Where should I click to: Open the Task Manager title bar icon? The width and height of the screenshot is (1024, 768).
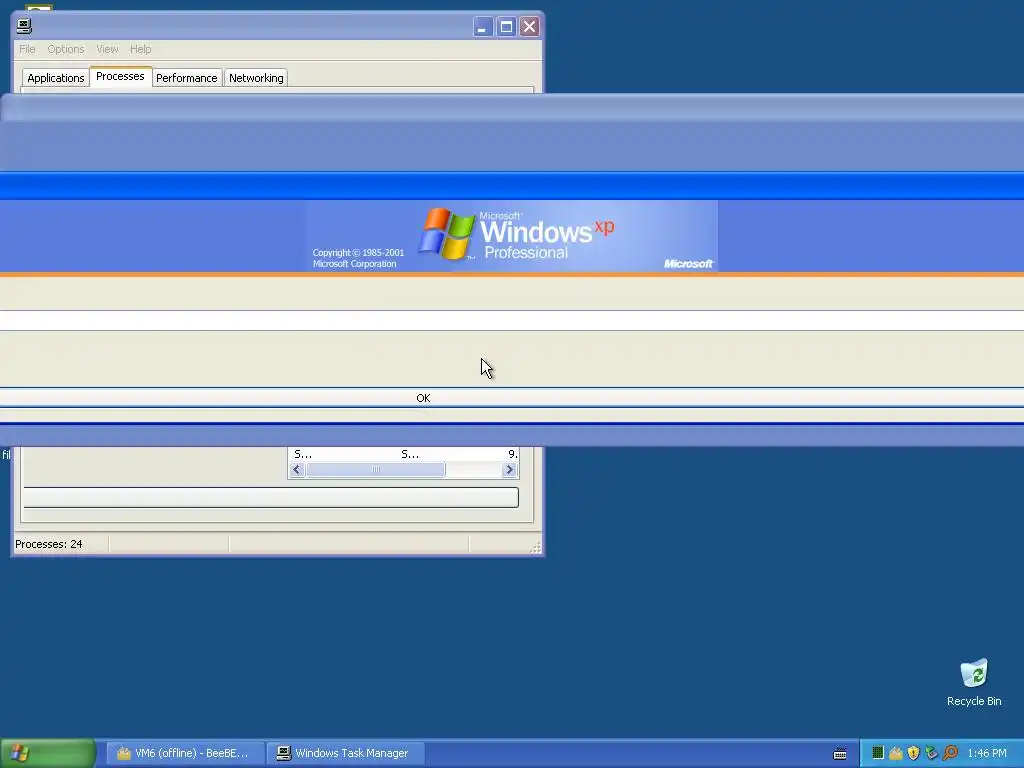pos(24,26)
